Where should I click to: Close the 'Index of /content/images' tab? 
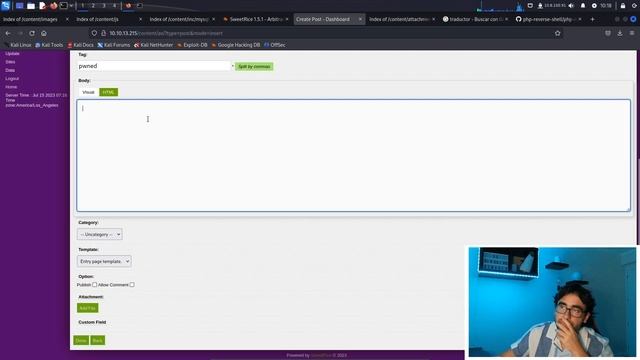pyautogui.click(x=67, y=19)
